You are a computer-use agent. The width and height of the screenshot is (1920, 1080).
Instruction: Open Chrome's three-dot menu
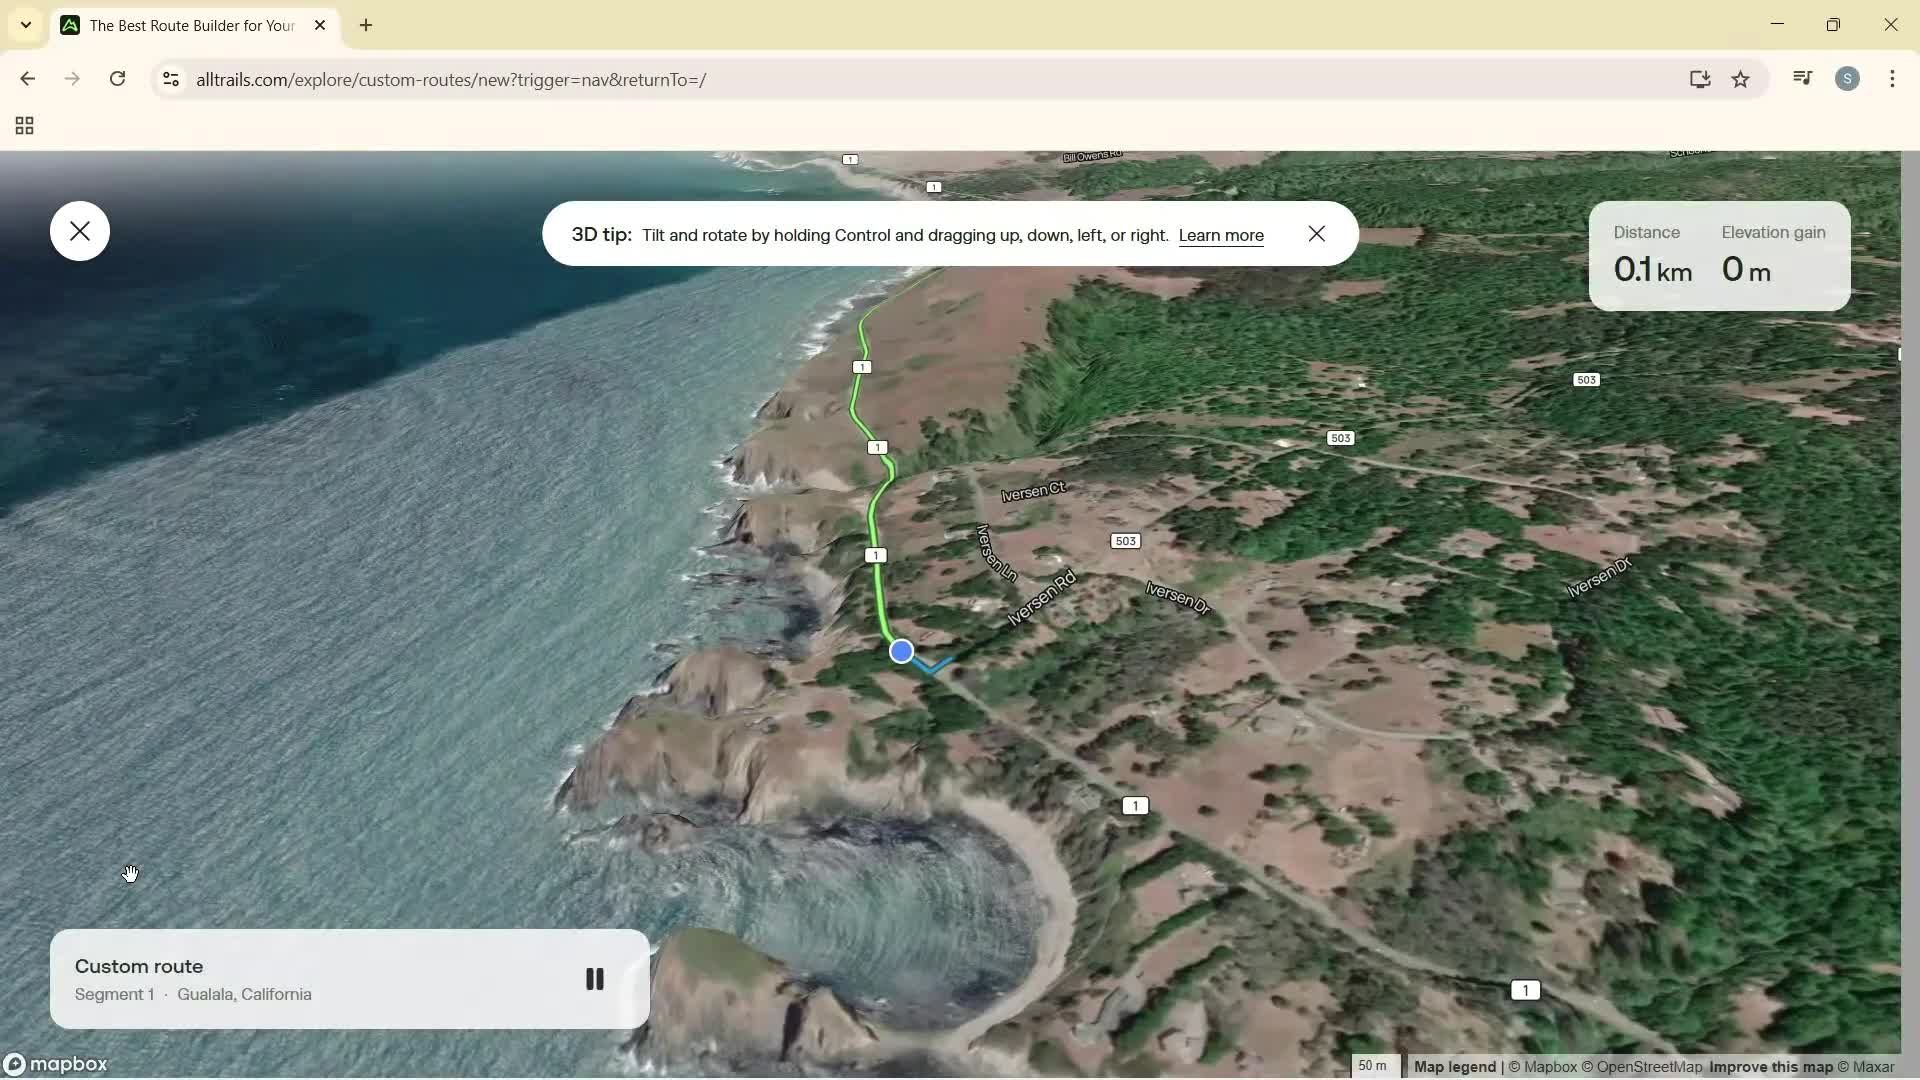pos(1893,79)
